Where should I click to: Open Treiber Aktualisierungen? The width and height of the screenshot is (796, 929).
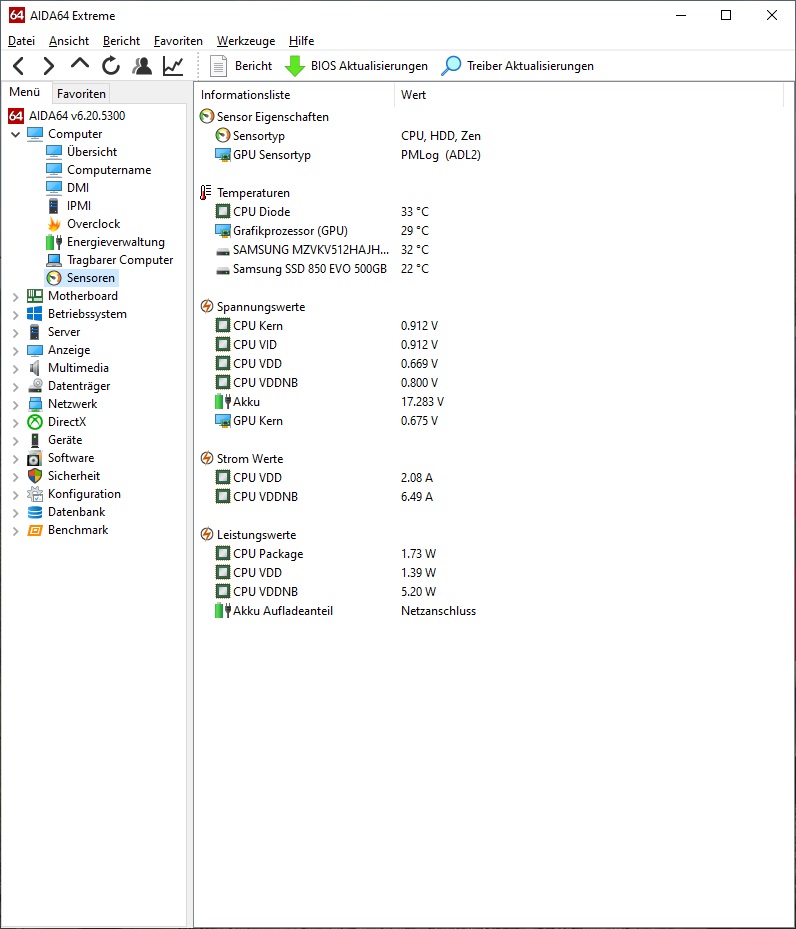[x=518, y=66]
